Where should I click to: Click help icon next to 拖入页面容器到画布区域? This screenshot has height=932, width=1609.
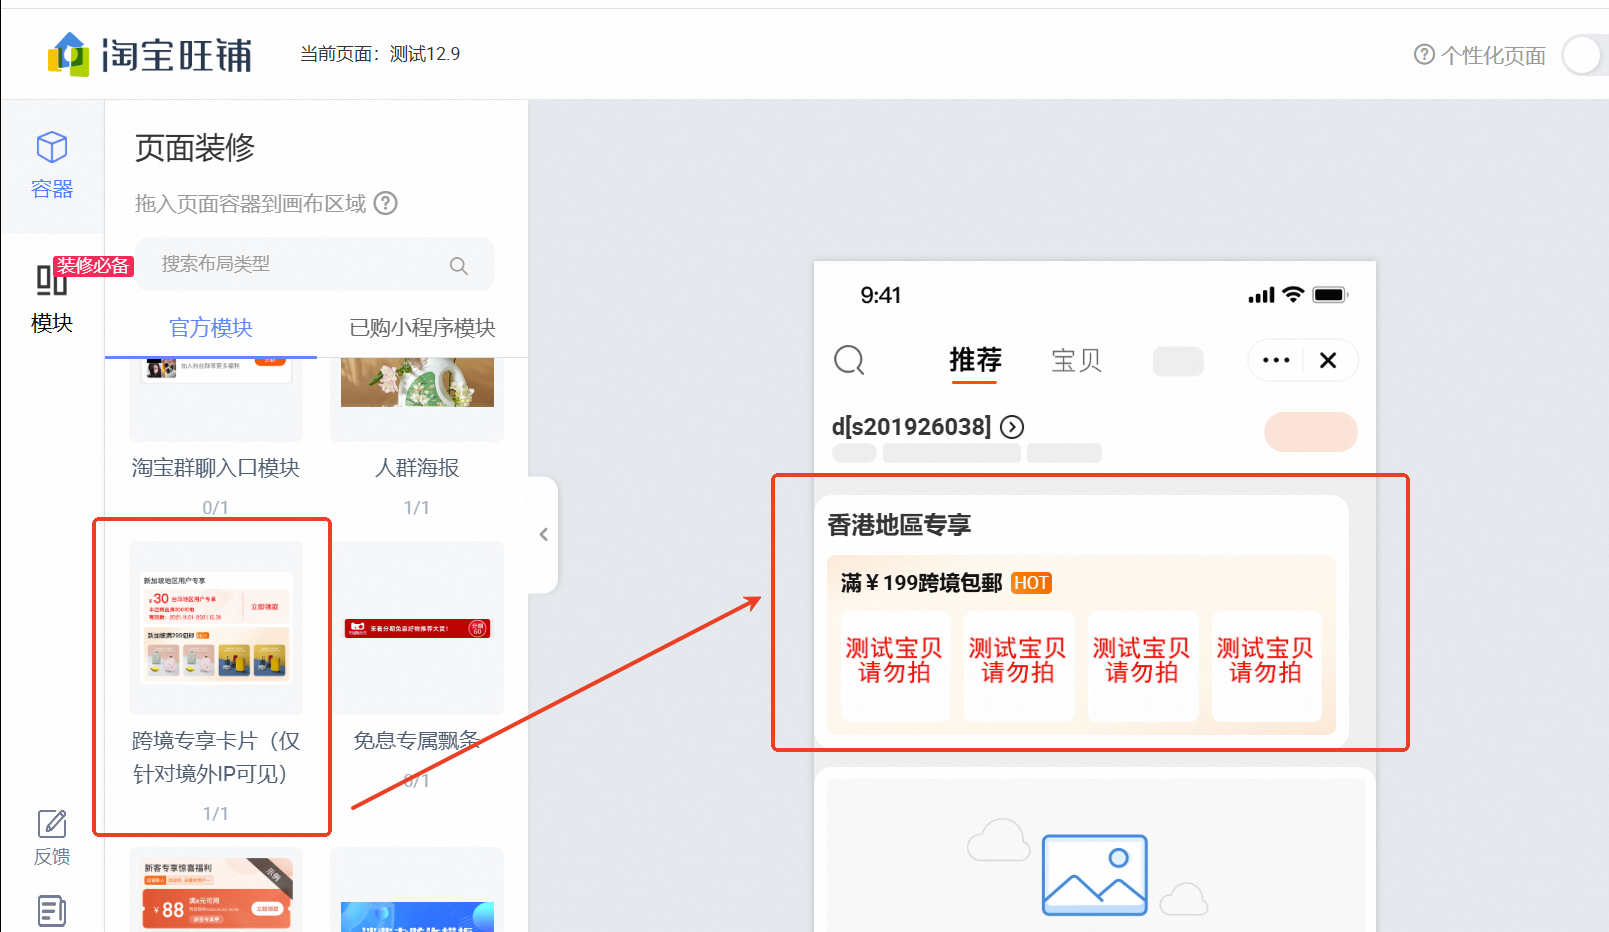(386, 204)
